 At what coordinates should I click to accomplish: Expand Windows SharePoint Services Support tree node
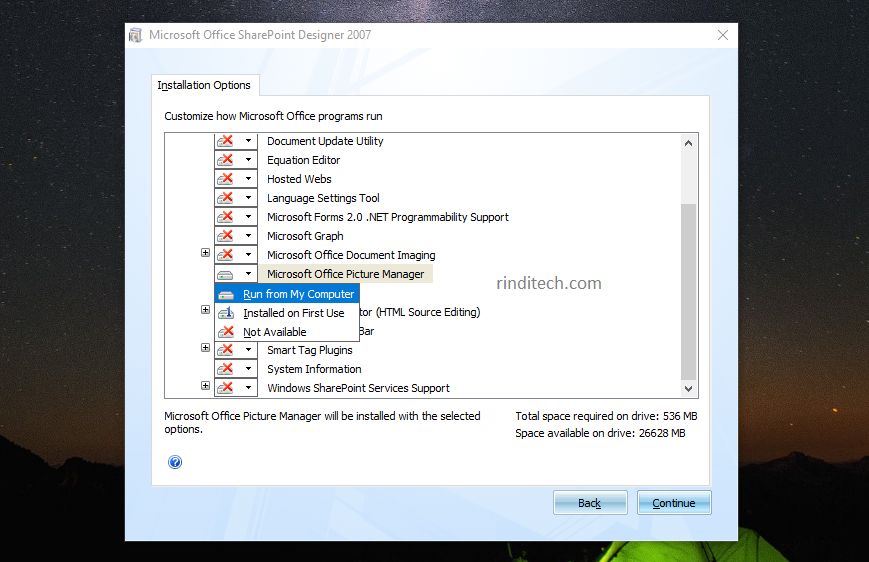(205, 386)
